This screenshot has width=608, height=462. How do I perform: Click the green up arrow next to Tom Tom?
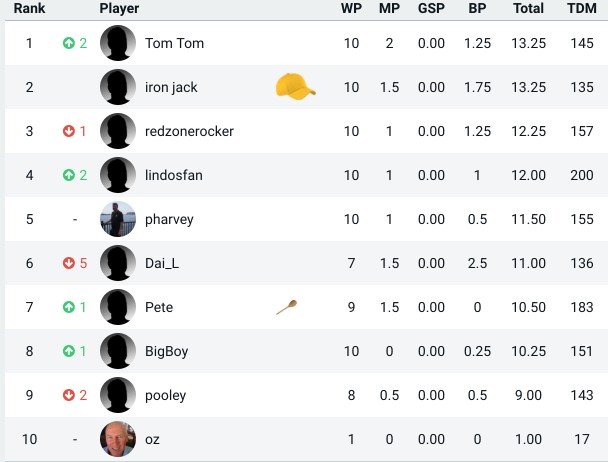[x=69, y=43]
